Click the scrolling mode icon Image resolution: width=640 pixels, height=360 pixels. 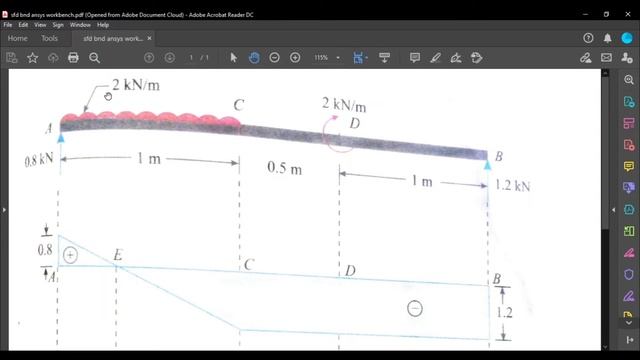(x=384, y=58)
